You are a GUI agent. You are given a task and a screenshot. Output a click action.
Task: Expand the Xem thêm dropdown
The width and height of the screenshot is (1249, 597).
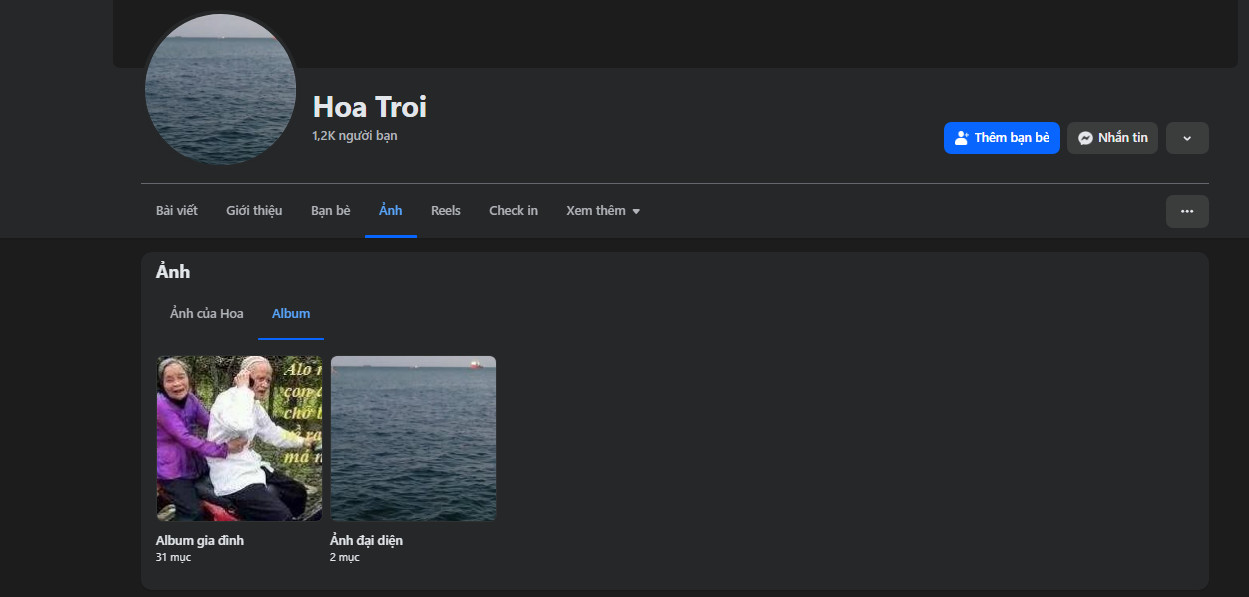[x=603, y=211]
